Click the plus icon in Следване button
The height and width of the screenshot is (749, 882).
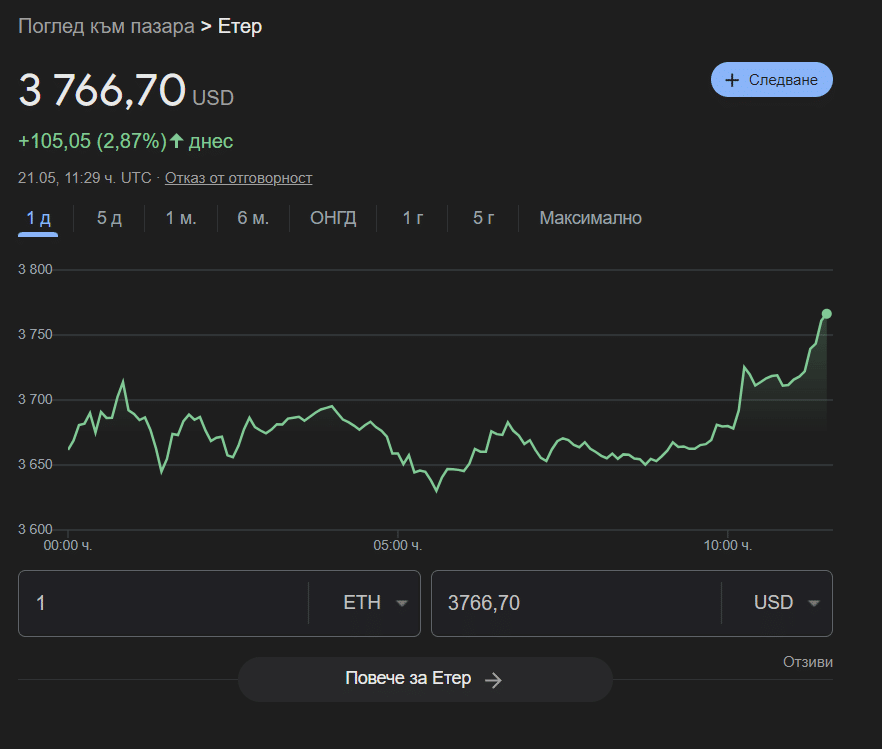coord(732,80)
